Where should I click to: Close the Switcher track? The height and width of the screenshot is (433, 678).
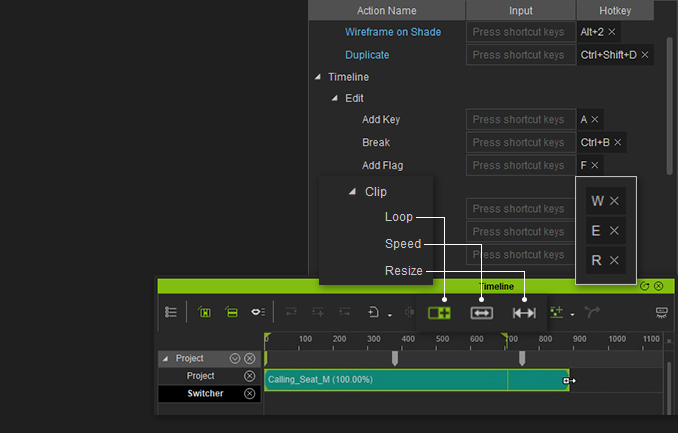[250, 393]
